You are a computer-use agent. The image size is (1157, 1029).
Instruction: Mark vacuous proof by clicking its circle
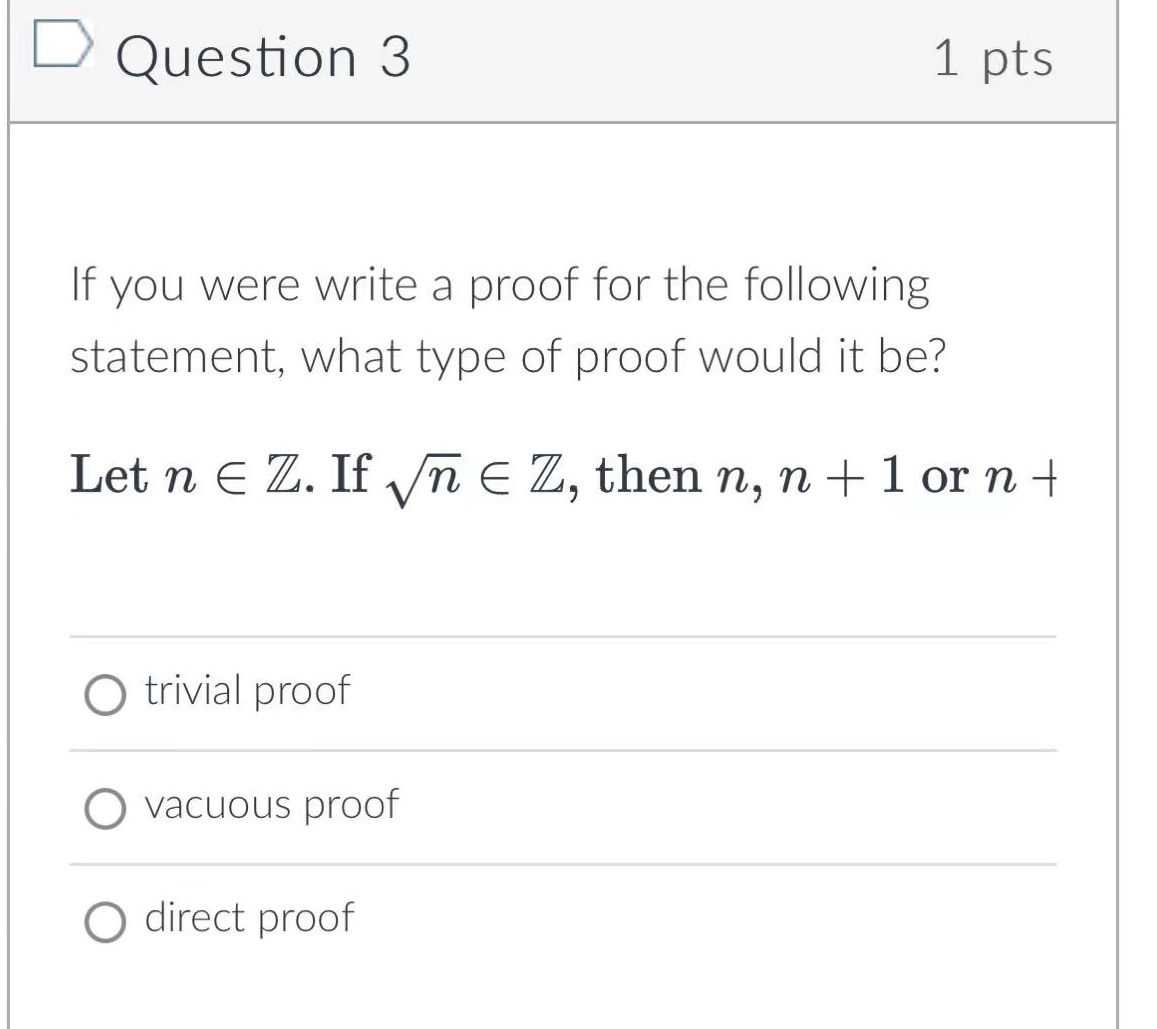coord(105,805)
